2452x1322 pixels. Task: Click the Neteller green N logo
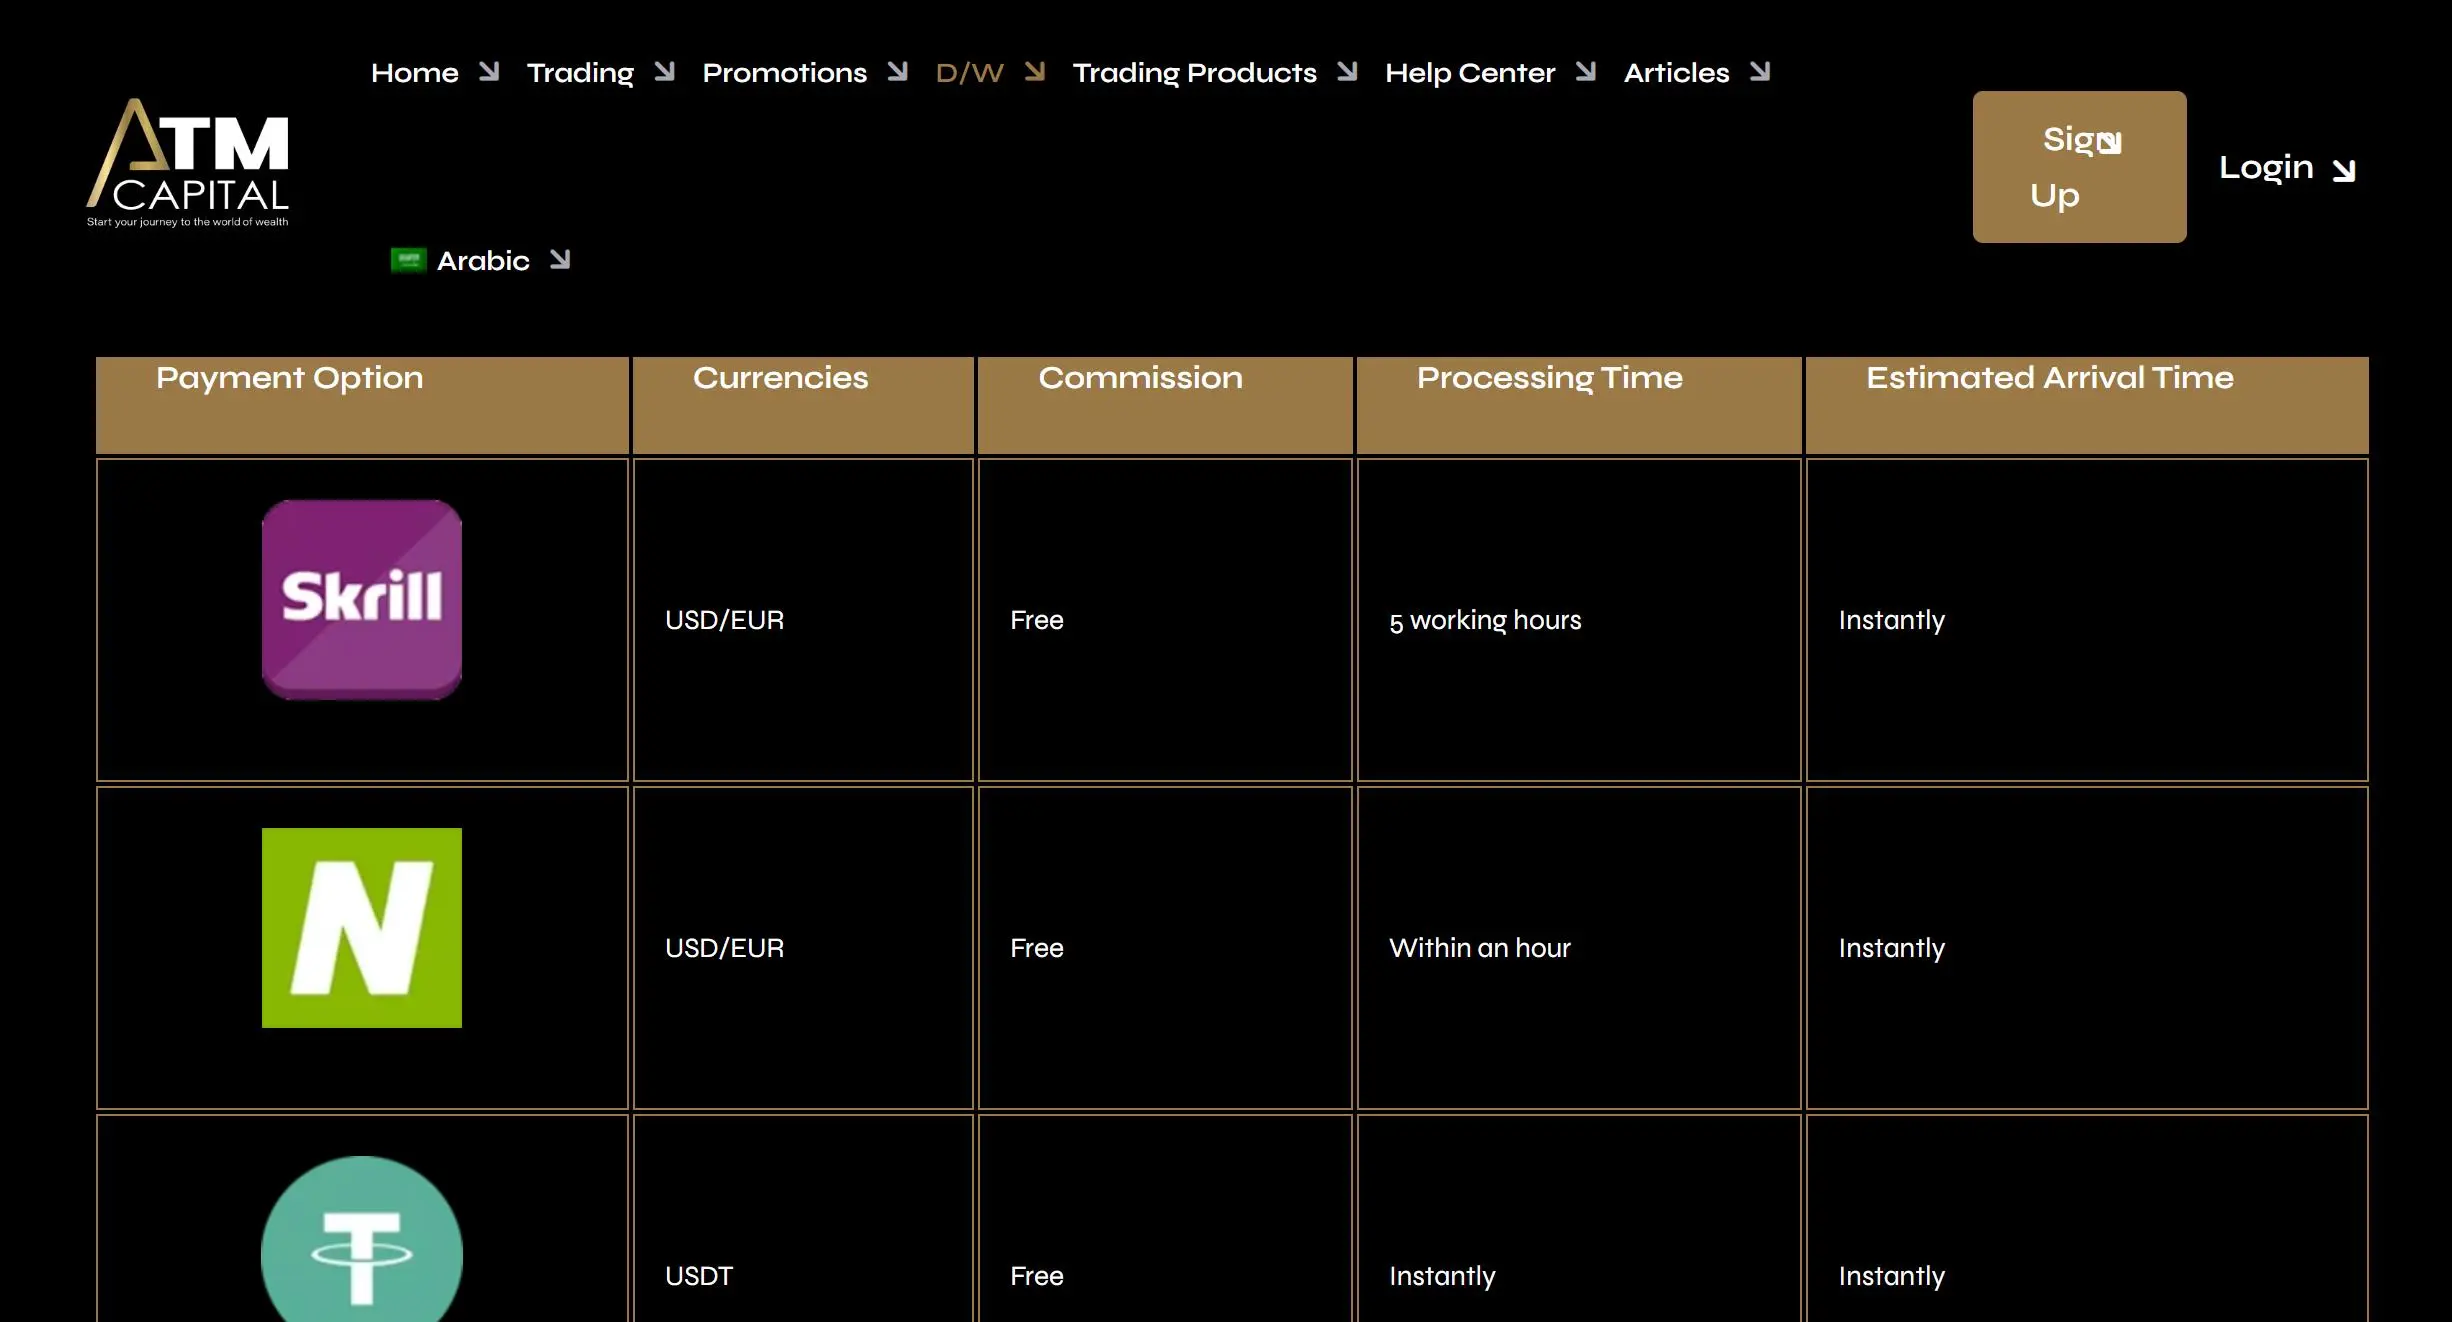coord(362,928)
